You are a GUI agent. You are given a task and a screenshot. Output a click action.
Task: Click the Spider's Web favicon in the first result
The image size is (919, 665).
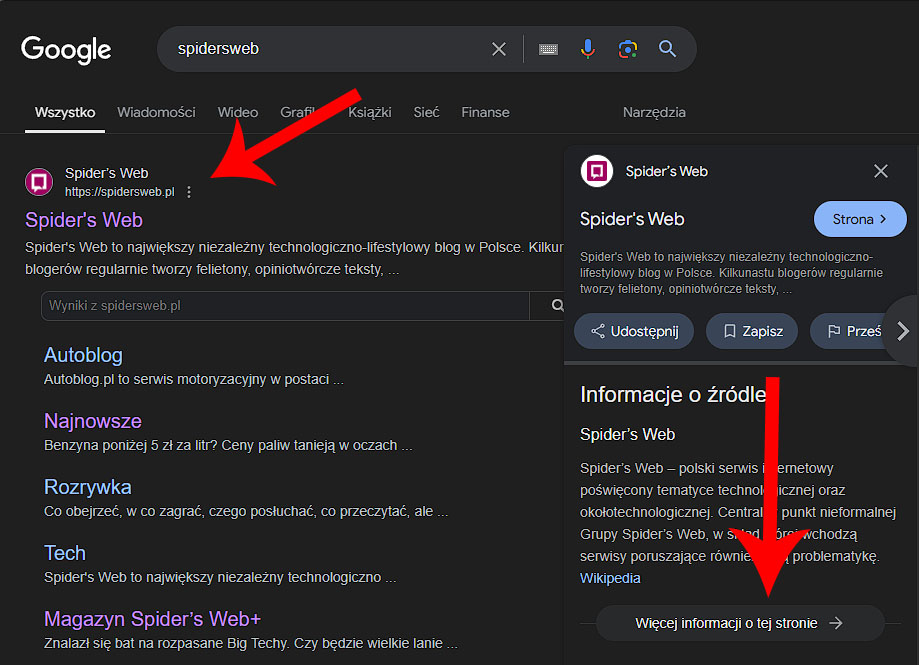click(39, 182)
